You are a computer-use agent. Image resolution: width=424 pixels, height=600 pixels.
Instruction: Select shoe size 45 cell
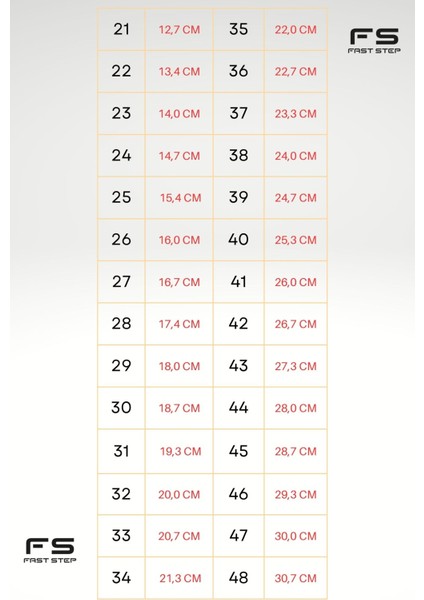click(238, 452)
